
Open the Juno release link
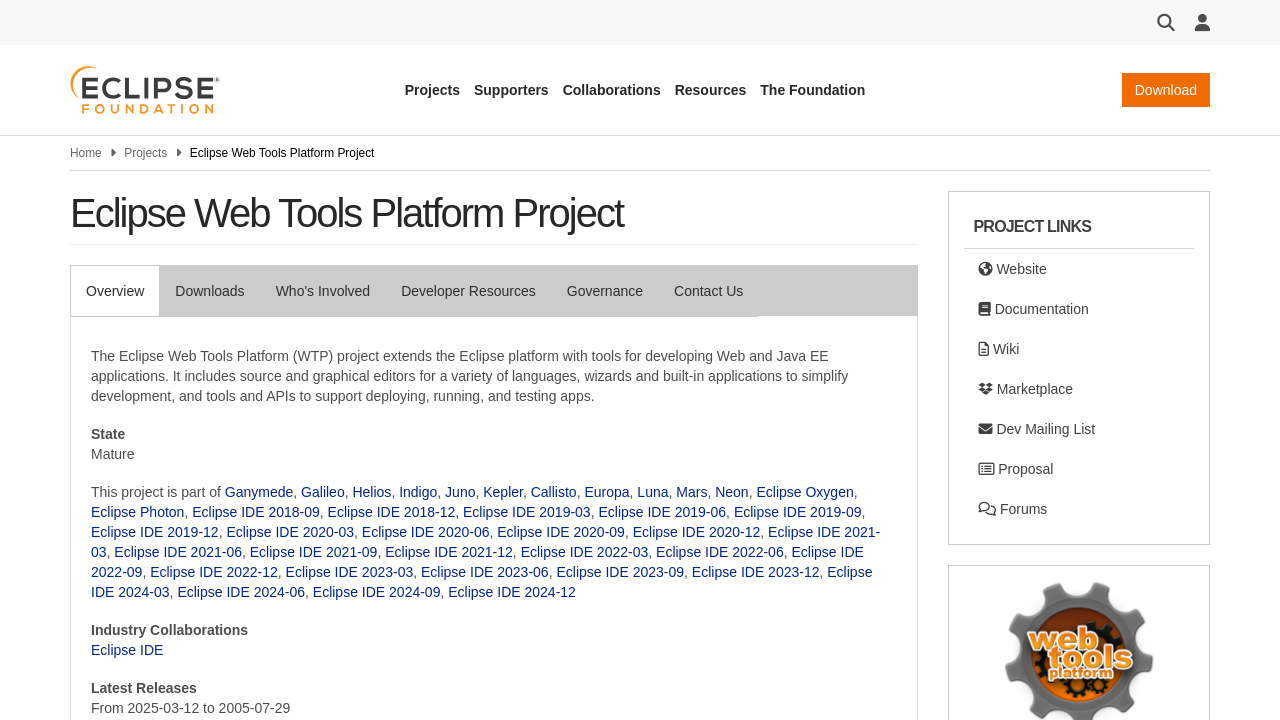pyautogui.click(x=460, y=492)
